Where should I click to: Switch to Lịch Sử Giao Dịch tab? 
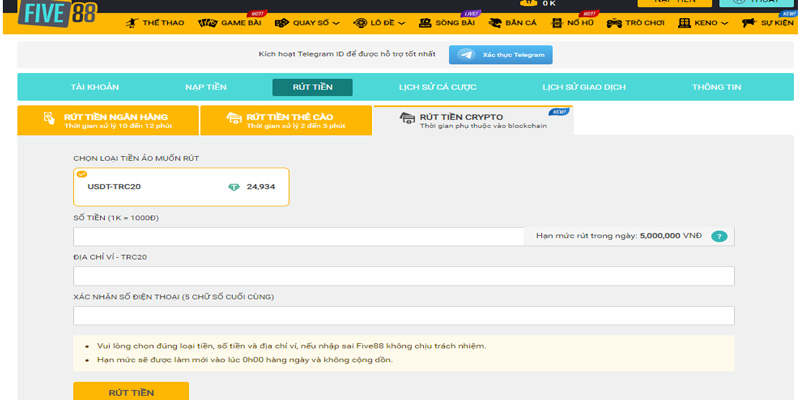pyautogui.click(x=583, y=87)
